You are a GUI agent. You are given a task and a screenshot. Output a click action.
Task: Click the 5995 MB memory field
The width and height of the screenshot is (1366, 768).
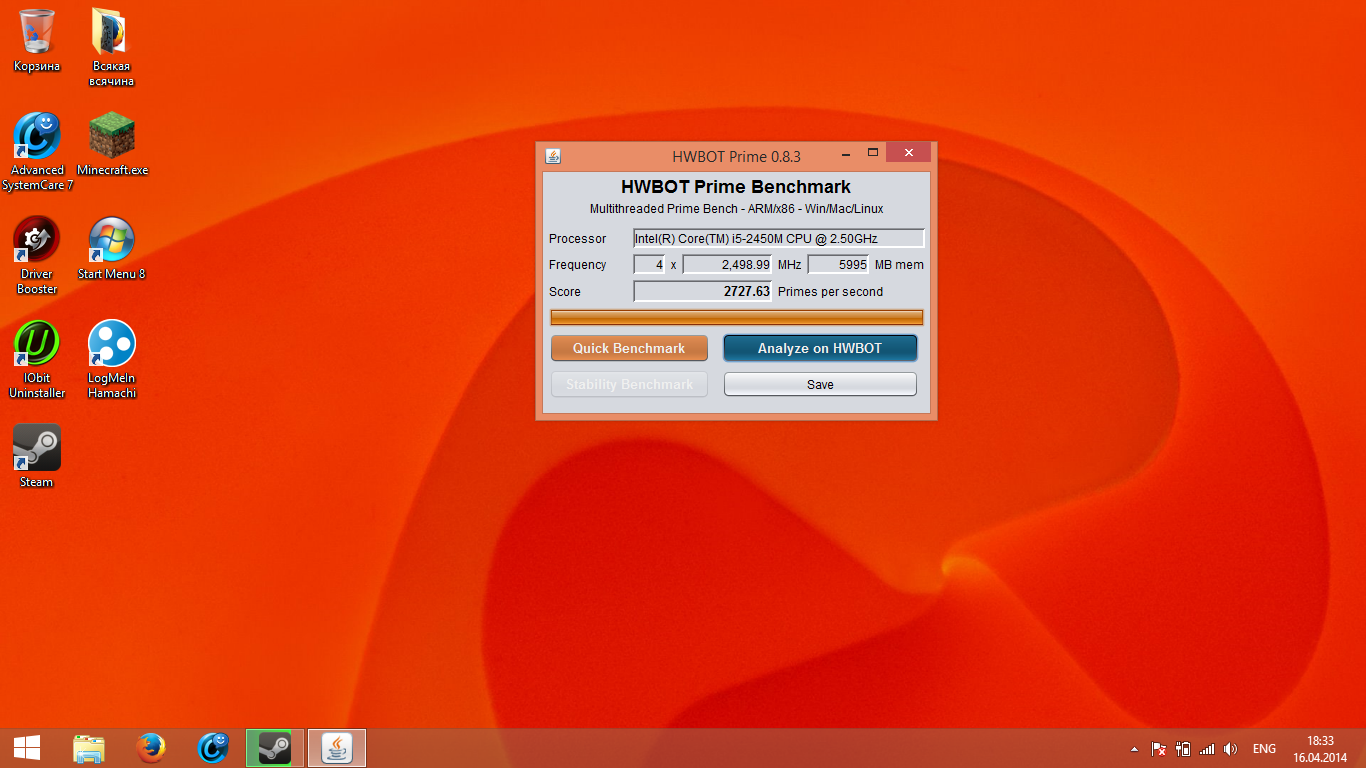838,264
